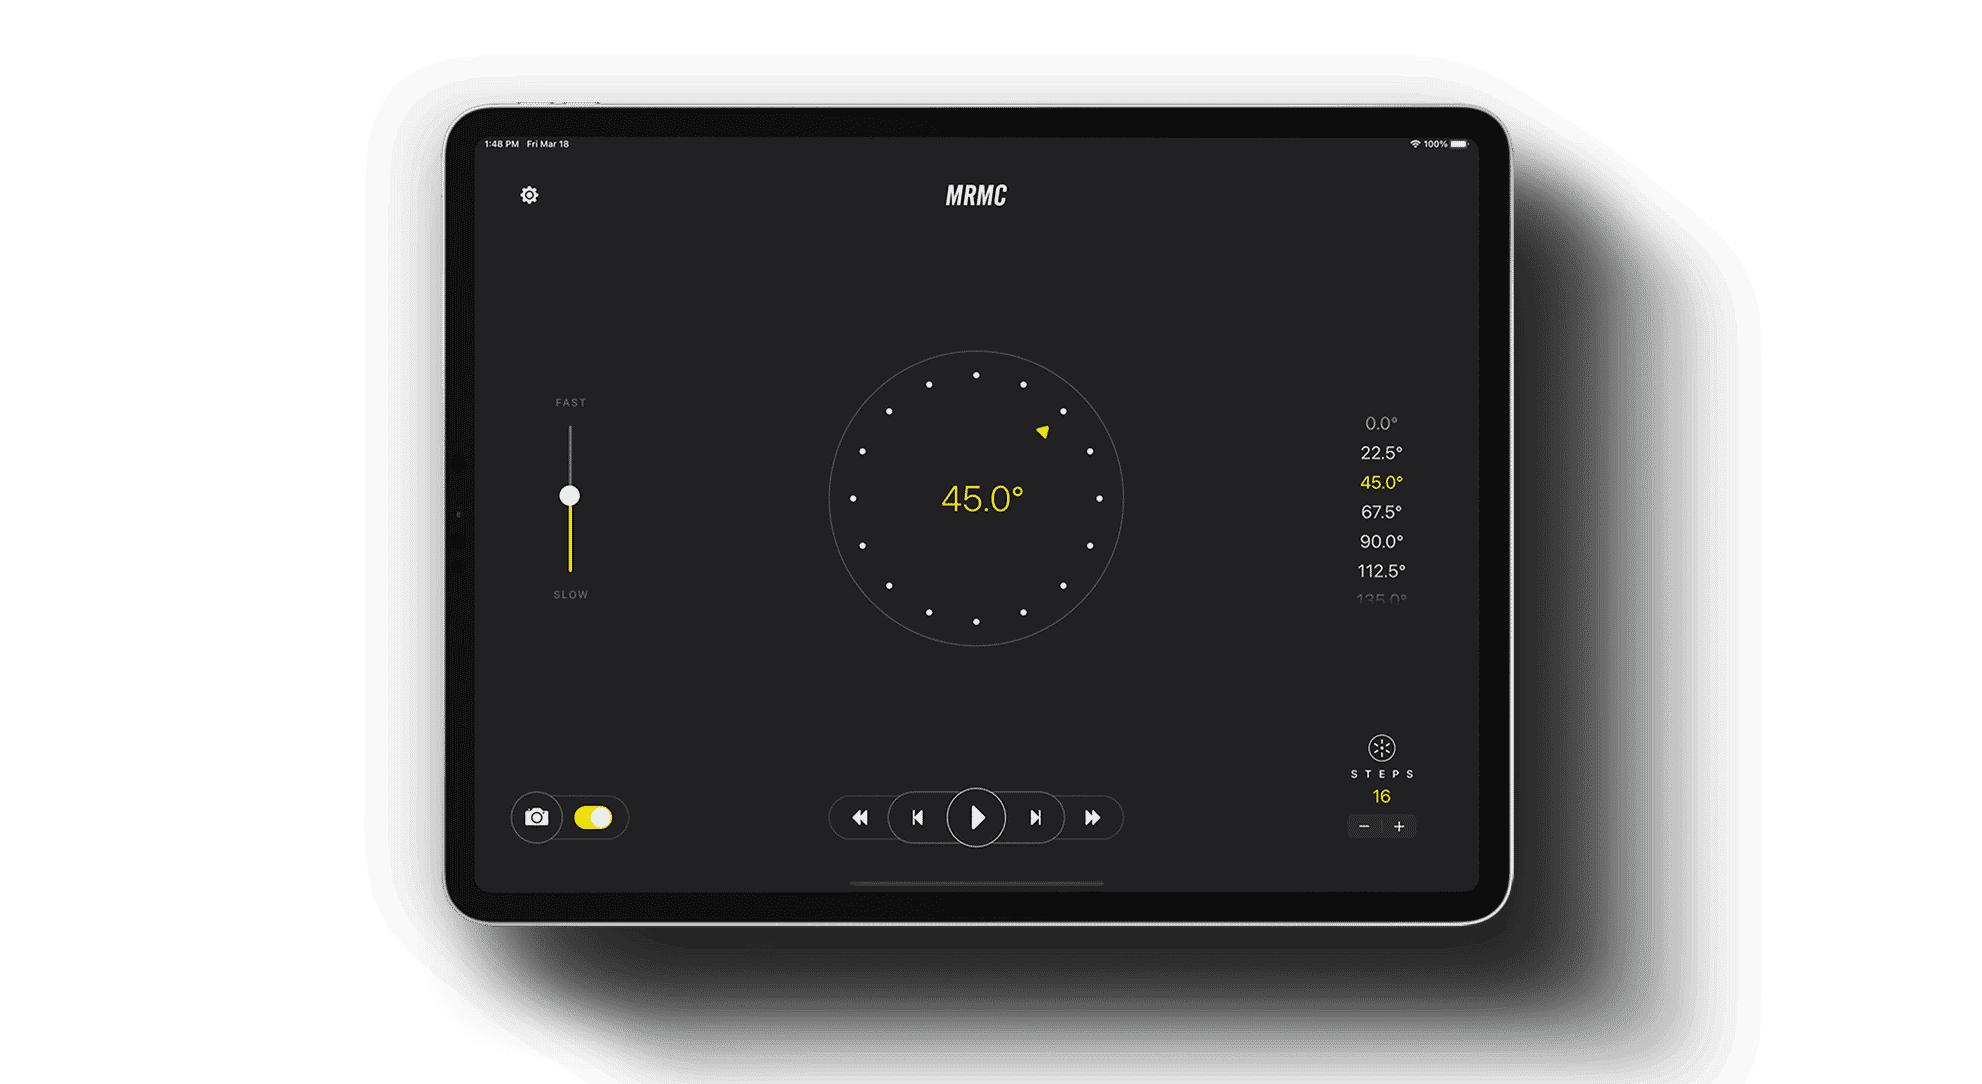Click the bottom dot on the dial
The width and height of the screenshot is (1982, 1084).
point(976,622)
